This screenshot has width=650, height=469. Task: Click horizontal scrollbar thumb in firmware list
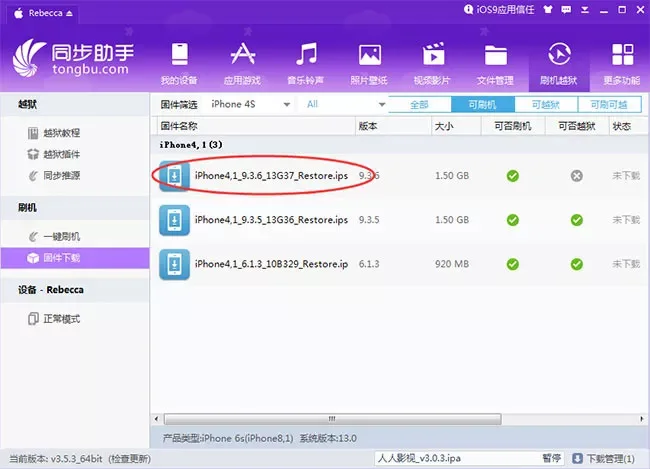coord(332,419)
